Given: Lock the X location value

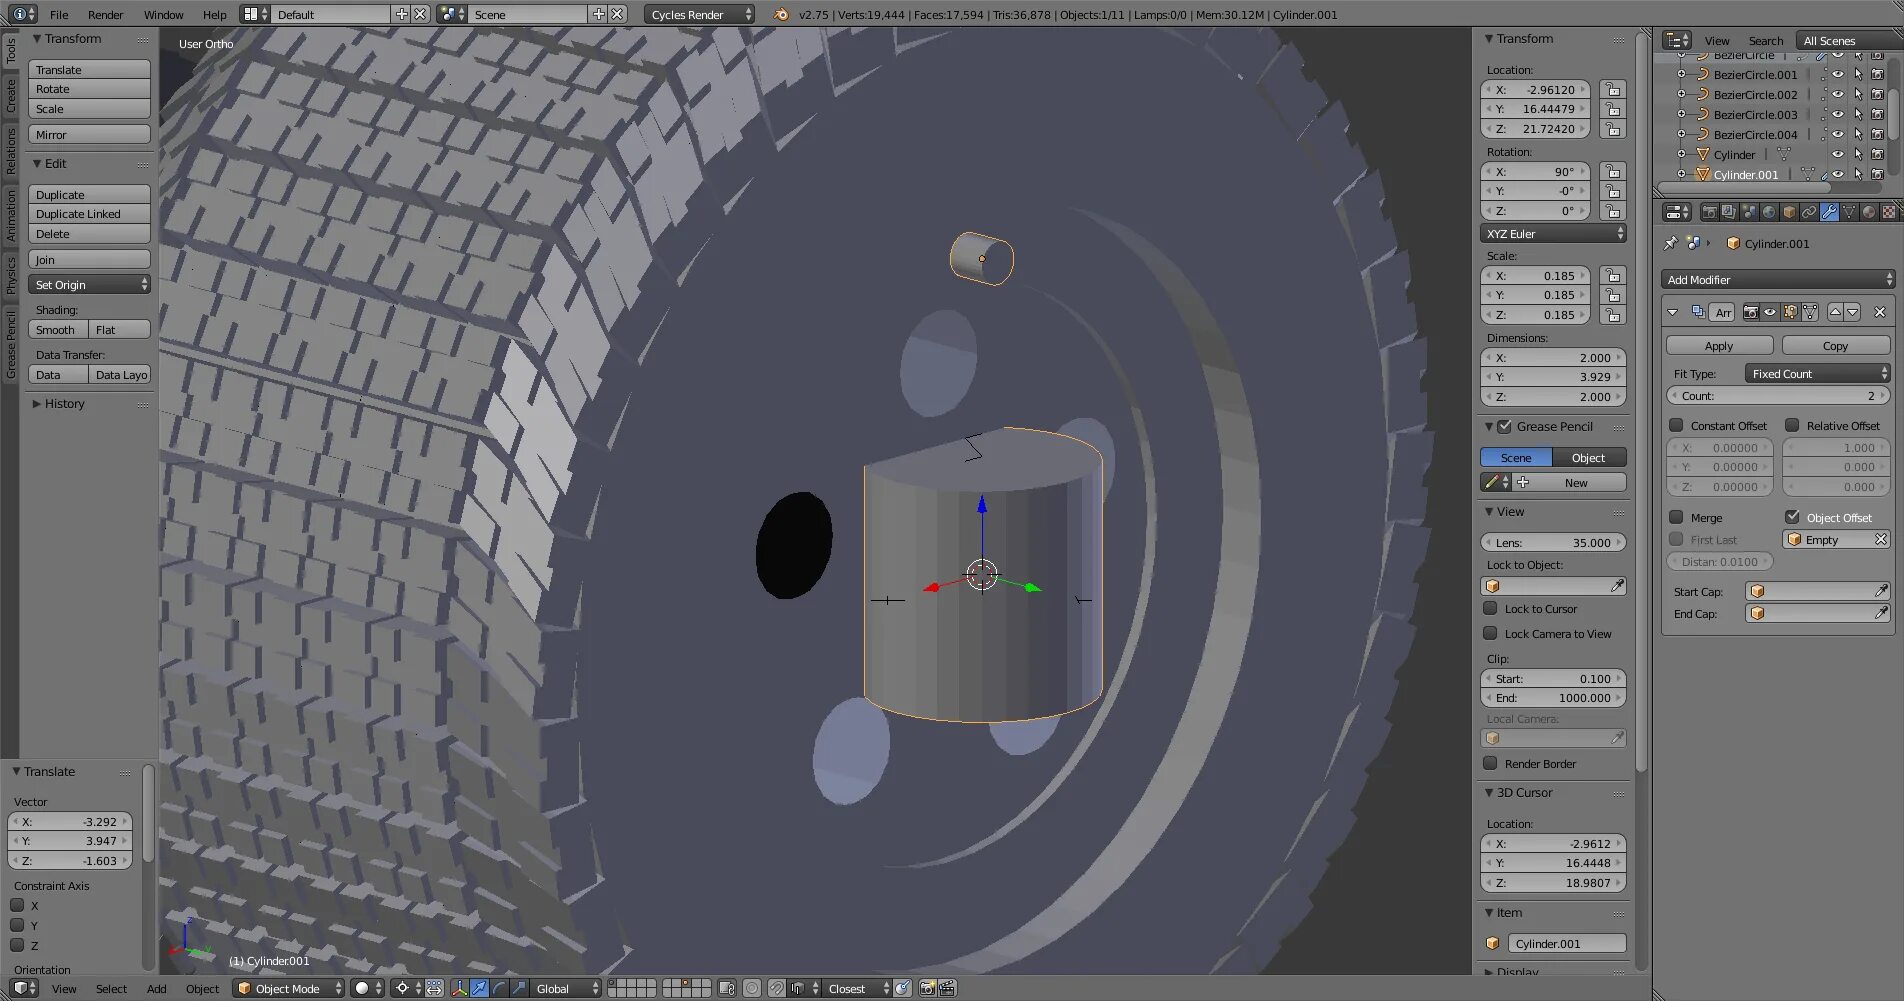Looking at the screenshot, I should [1612, 89].
